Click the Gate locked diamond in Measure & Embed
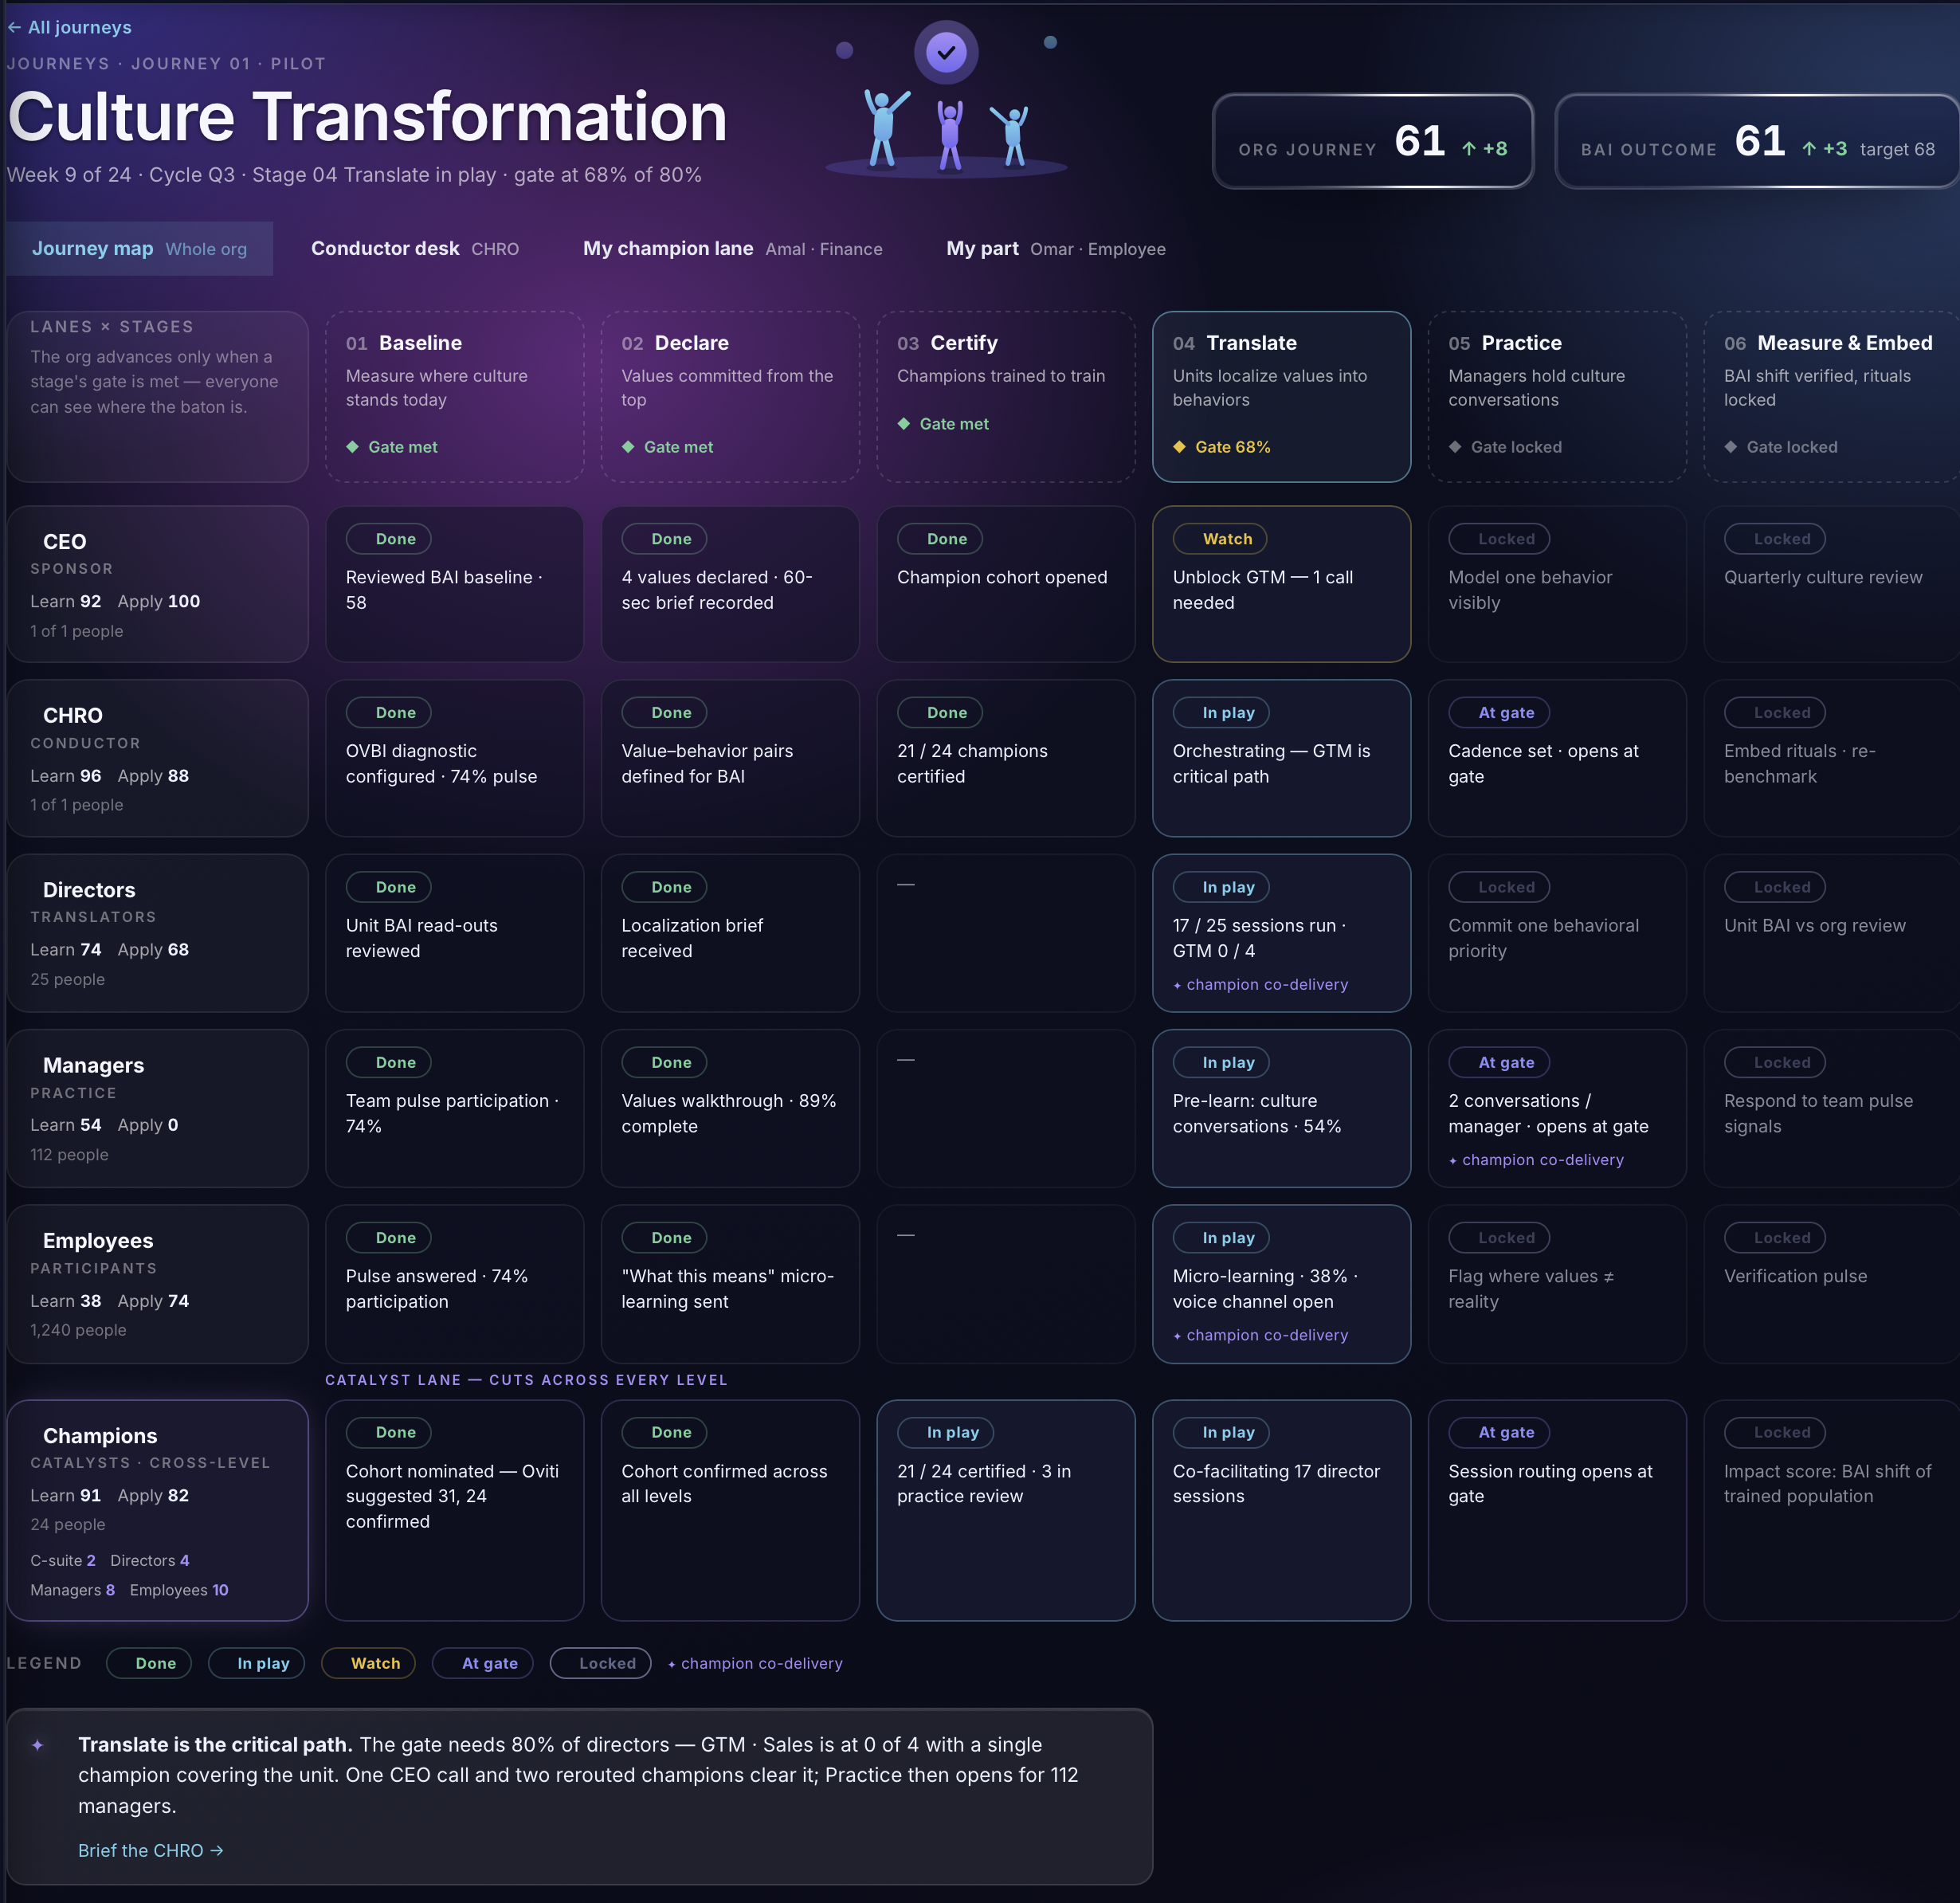This screenshot has height=1903, width=1960. pos(1731,447)
